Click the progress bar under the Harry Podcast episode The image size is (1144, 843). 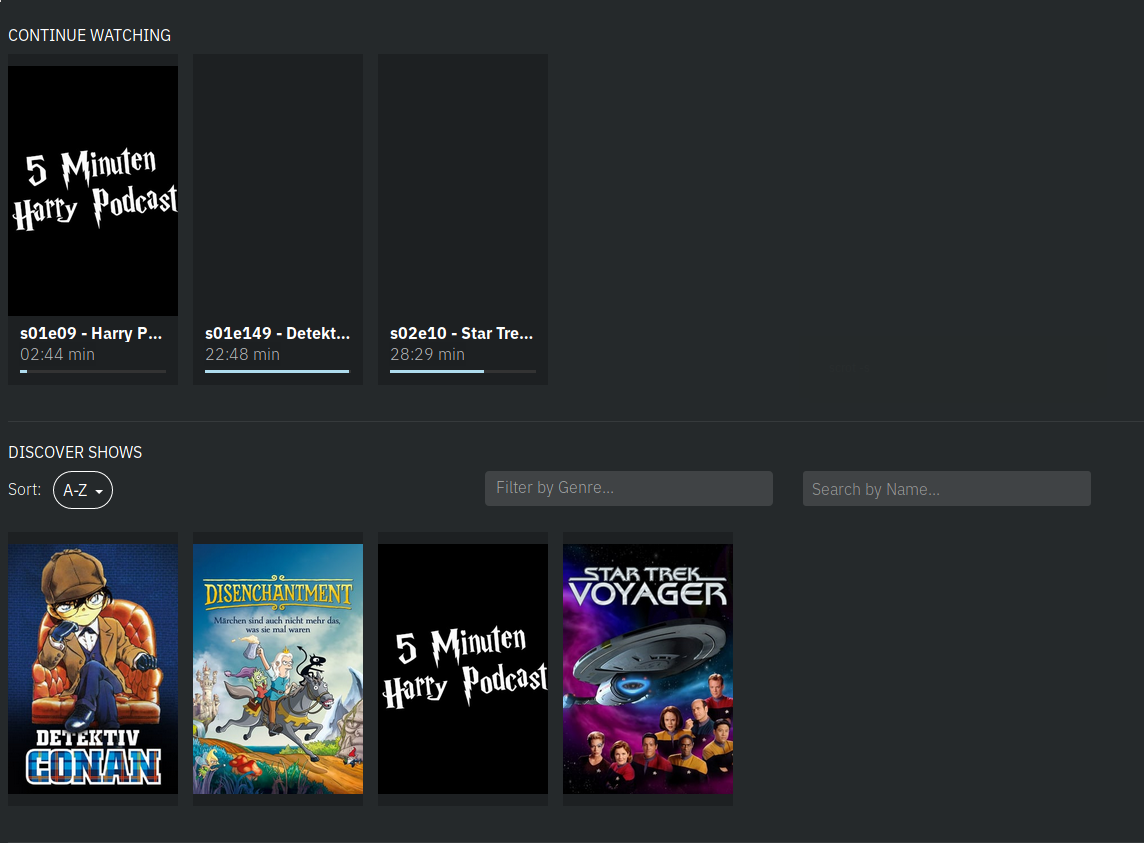(92, 371)
